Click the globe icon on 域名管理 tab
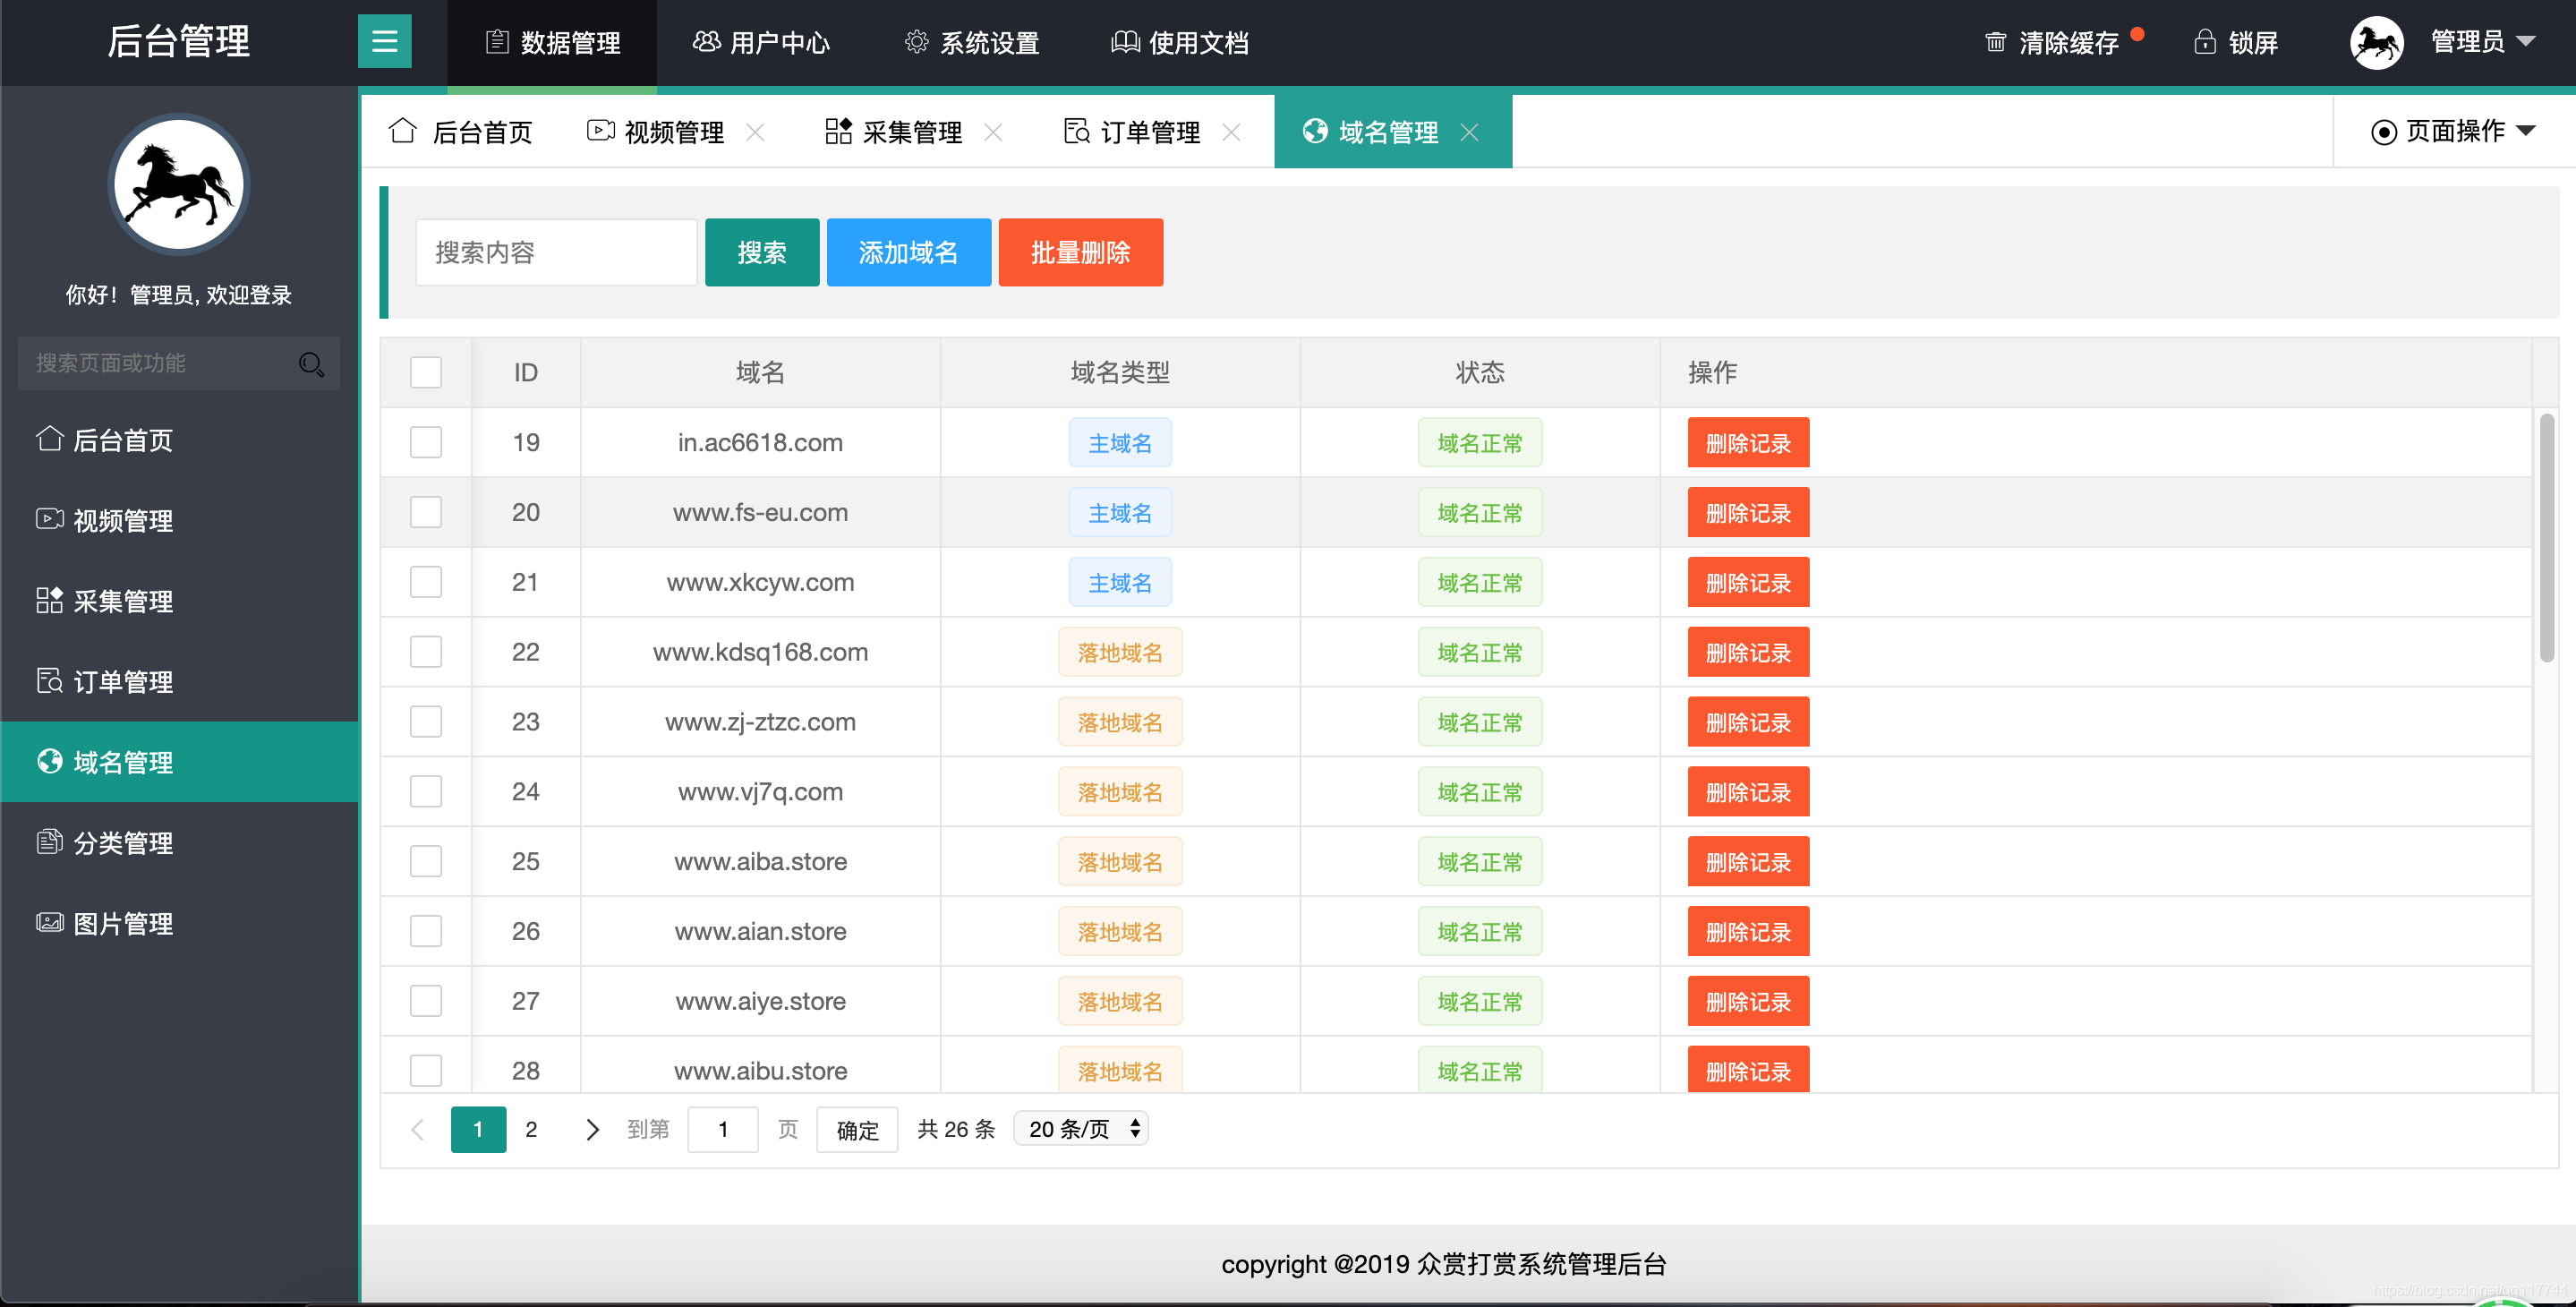Viewport: 2576px width, 1307px height. click(1315, 131)
